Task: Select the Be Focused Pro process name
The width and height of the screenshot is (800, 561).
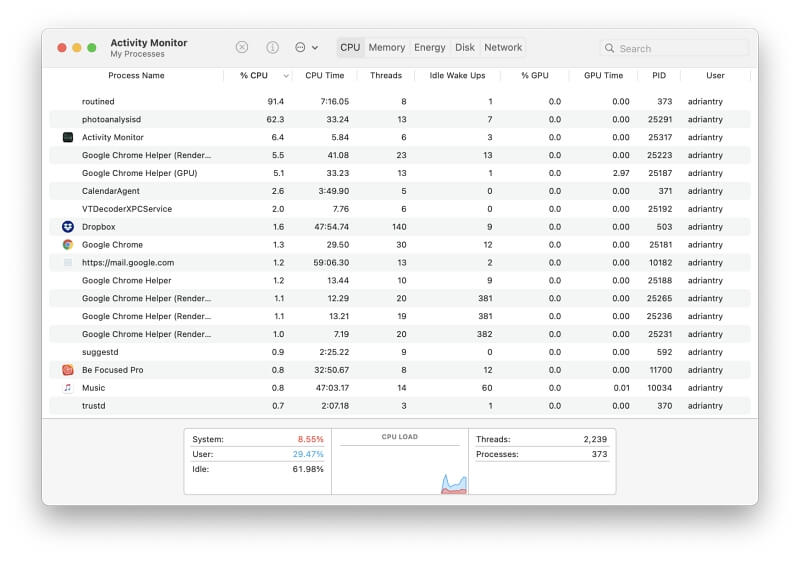Action: 112,370
